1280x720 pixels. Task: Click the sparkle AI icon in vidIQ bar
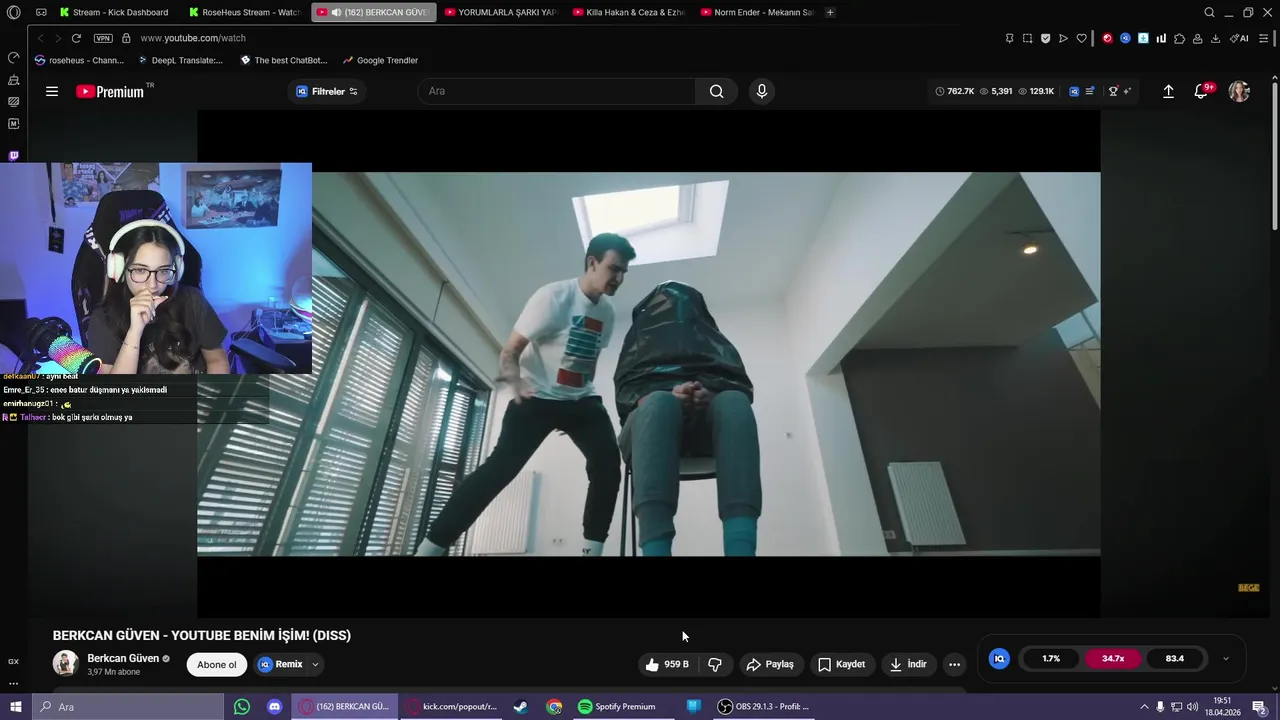coord(1128,91)
